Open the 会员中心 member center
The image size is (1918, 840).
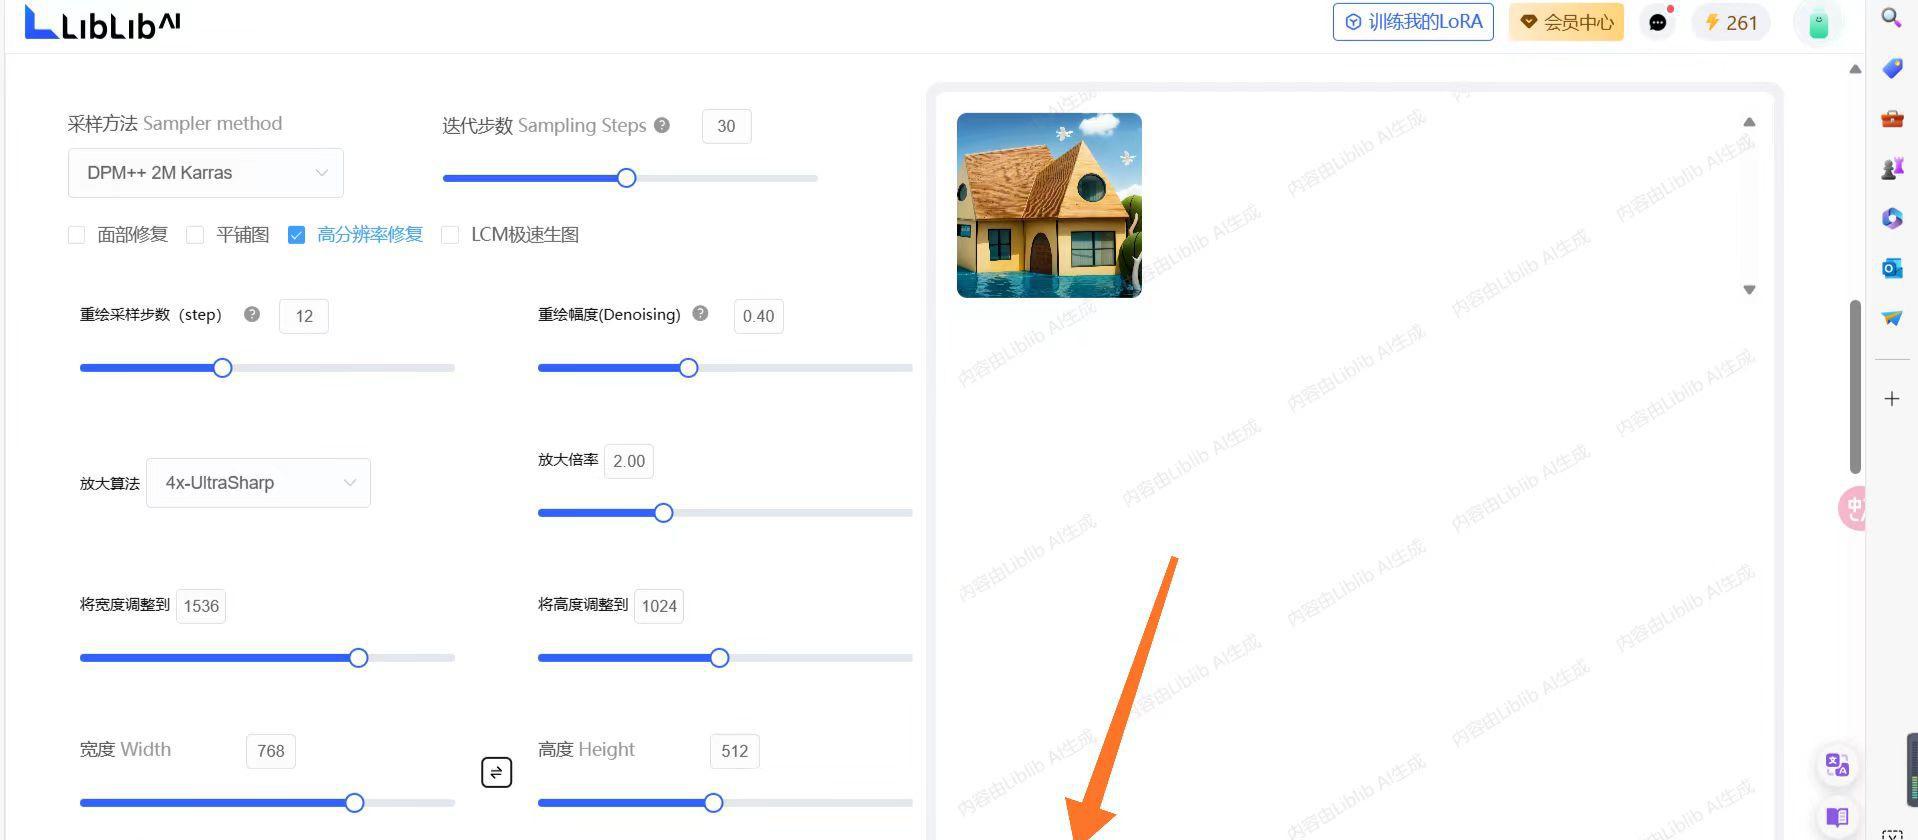click(x=1566, y=22)
